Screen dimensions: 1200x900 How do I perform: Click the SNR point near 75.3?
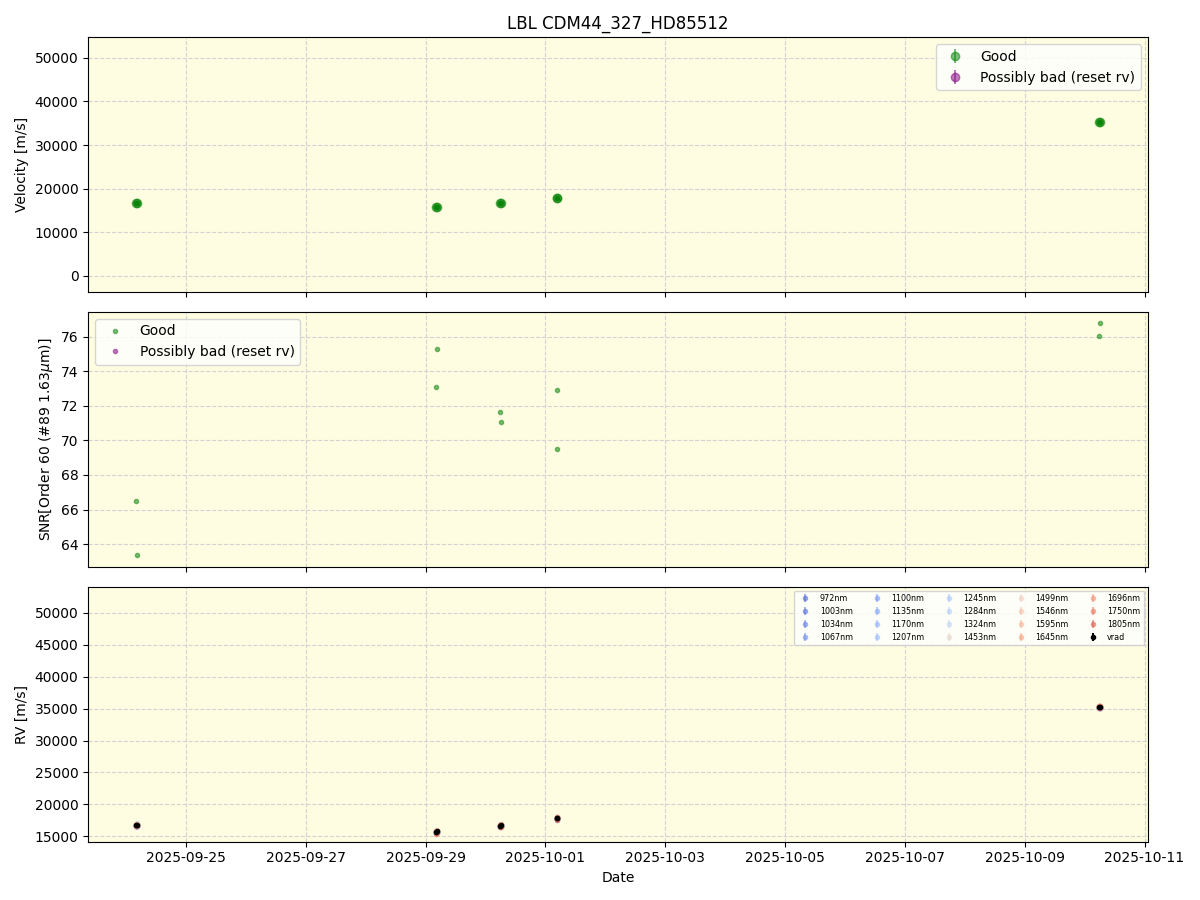pos(437,349)
